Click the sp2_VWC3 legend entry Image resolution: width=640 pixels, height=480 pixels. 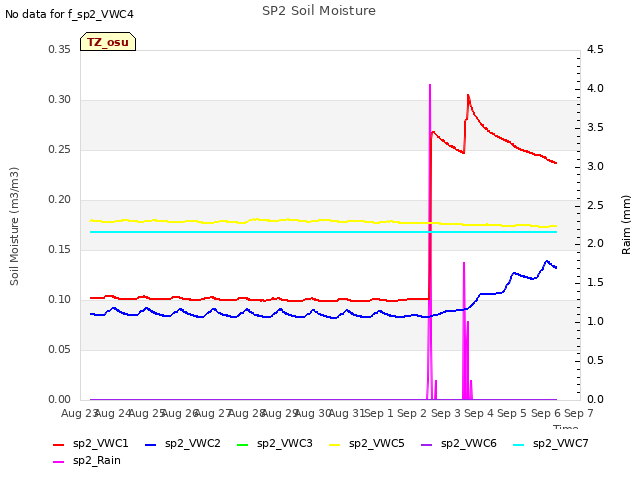pos(275,444)
